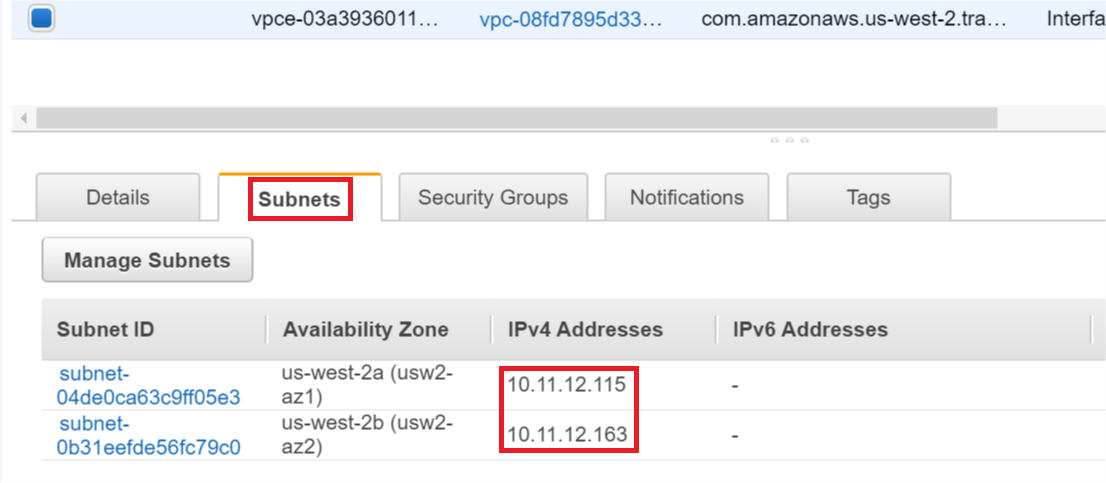Click the scroll left arrow
The image size is (1106, 483).
[23, 118]
